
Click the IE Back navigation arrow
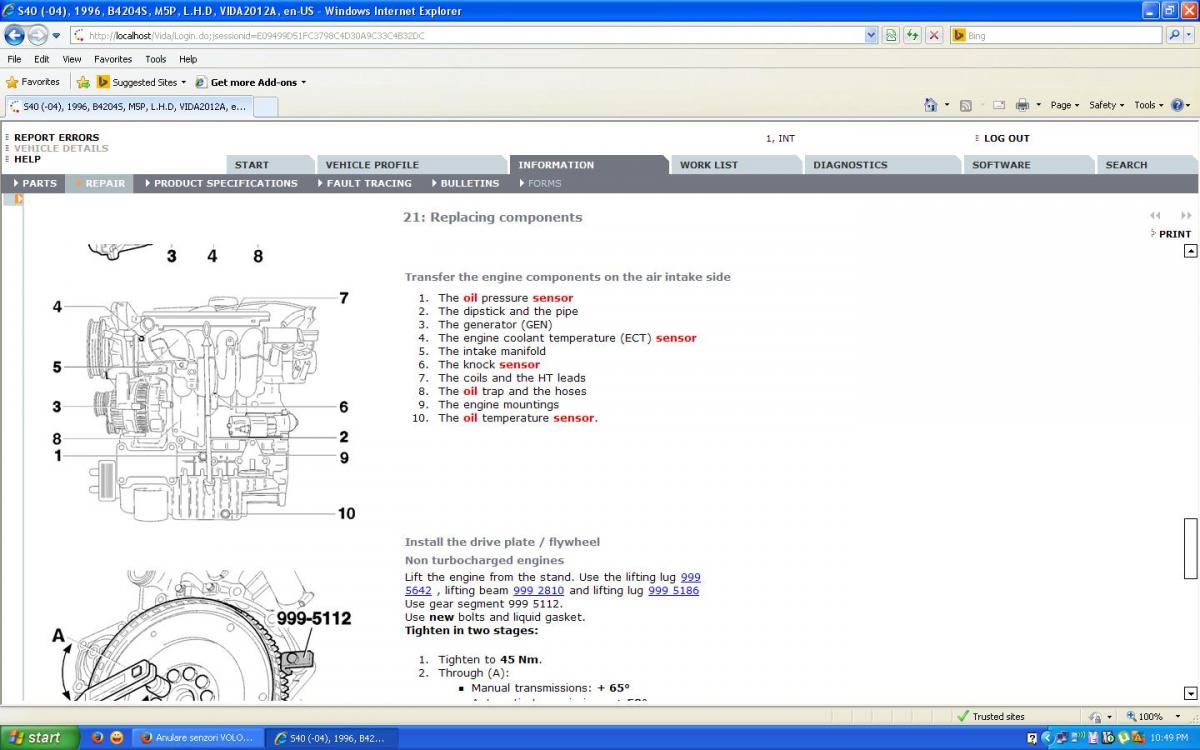[x=15, y=35]
